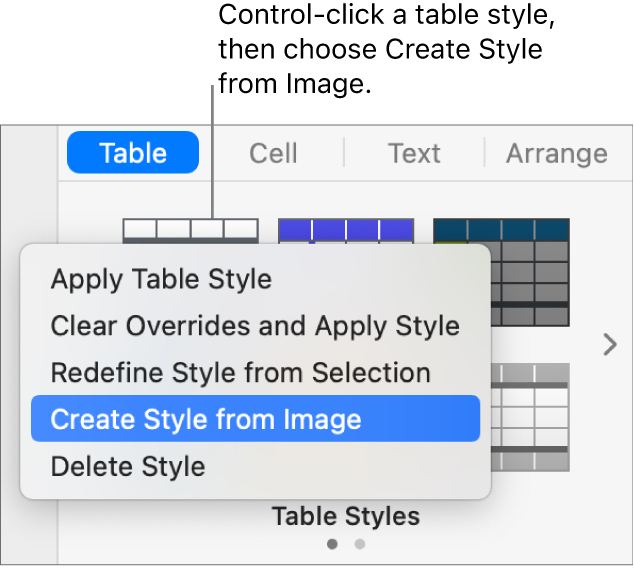Screen dimensions: 634x568
Task: Jump to second styles page dot
Action: [x=360, y=544]
